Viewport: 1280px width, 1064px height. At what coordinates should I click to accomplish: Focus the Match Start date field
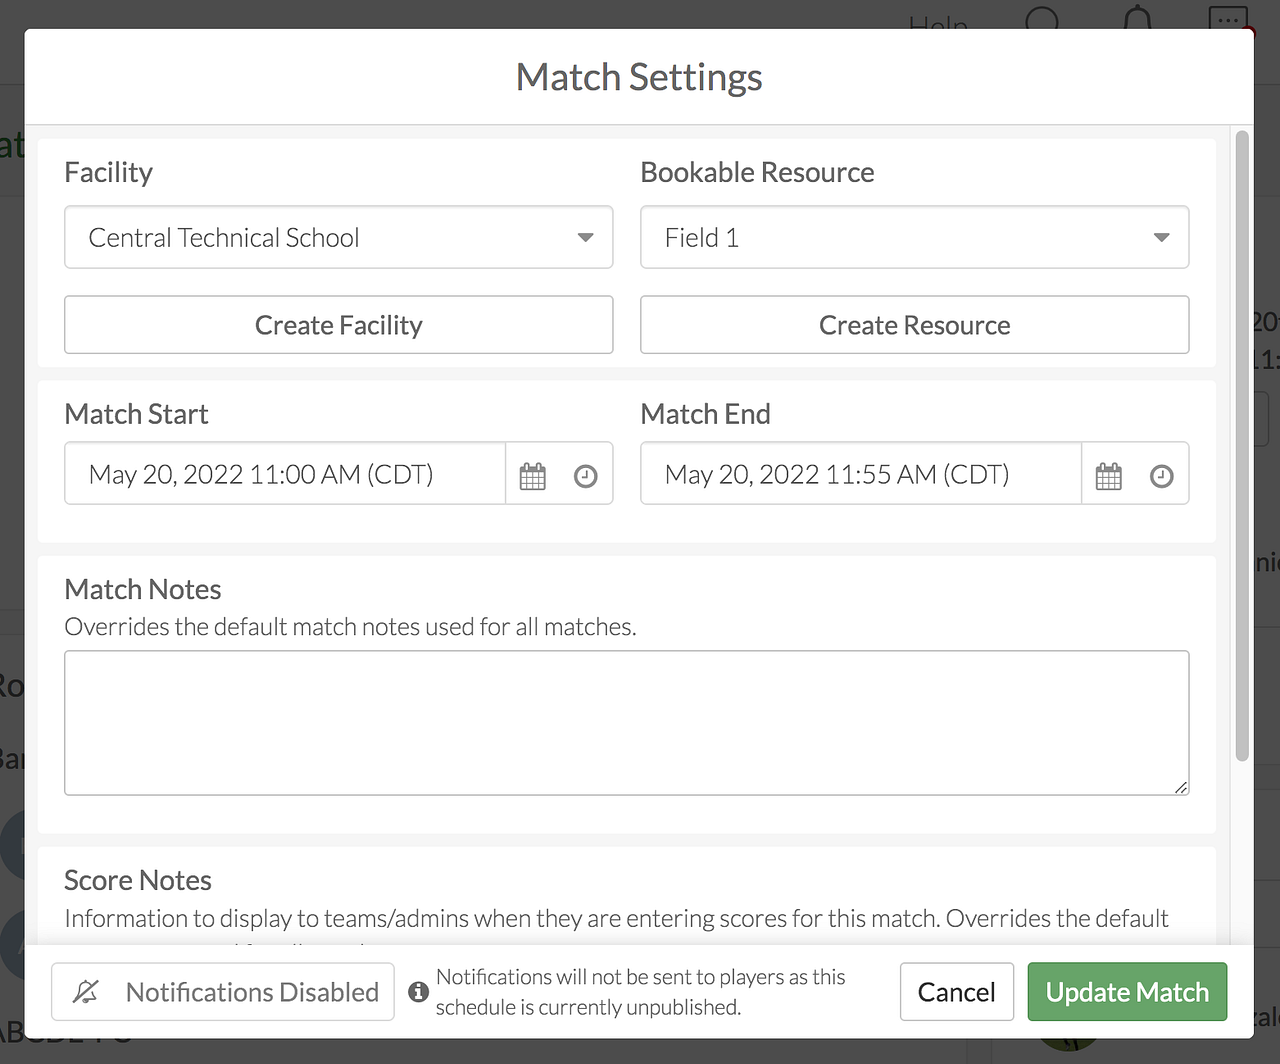point(285,474)
